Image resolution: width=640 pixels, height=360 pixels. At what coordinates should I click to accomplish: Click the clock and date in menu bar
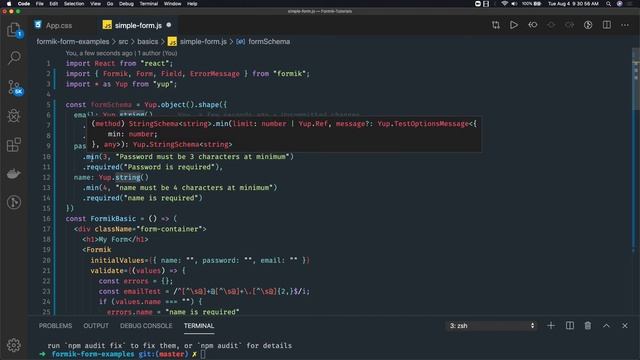573,4
